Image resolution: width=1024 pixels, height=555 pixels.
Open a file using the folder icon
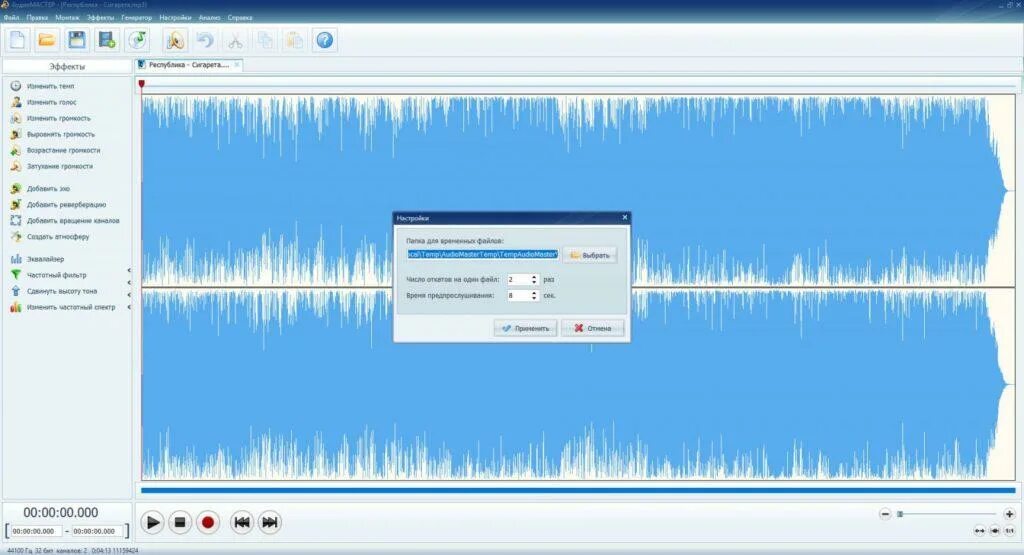(46, 40)
